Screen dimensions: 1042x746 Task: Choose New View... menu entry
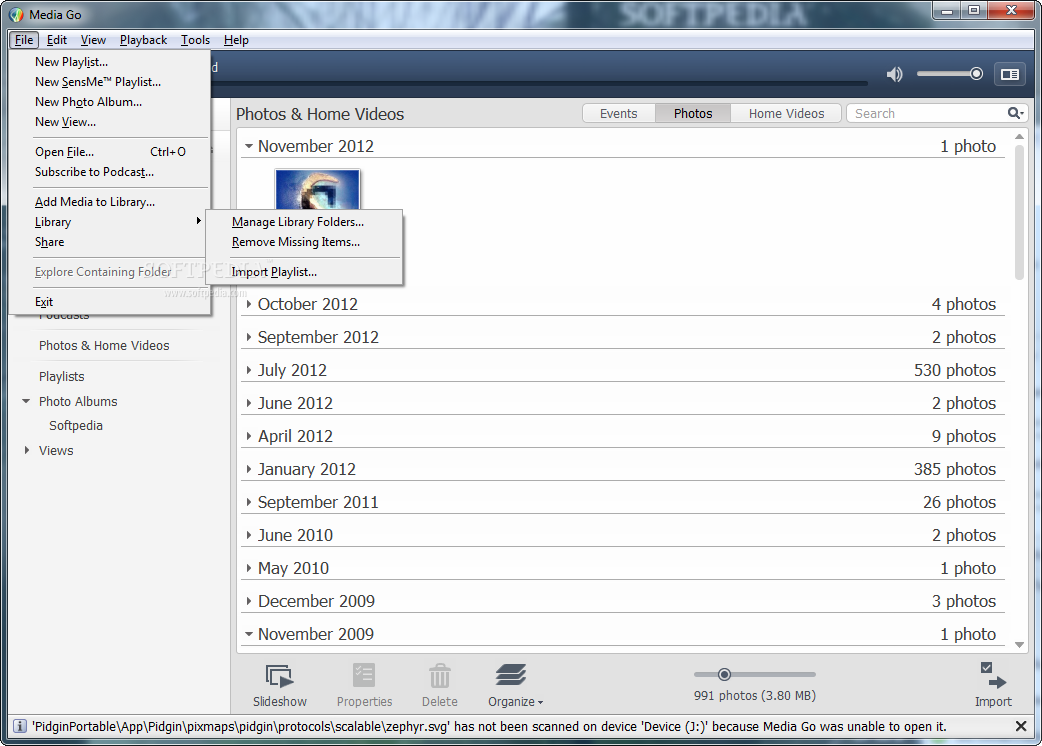[110, 122]
